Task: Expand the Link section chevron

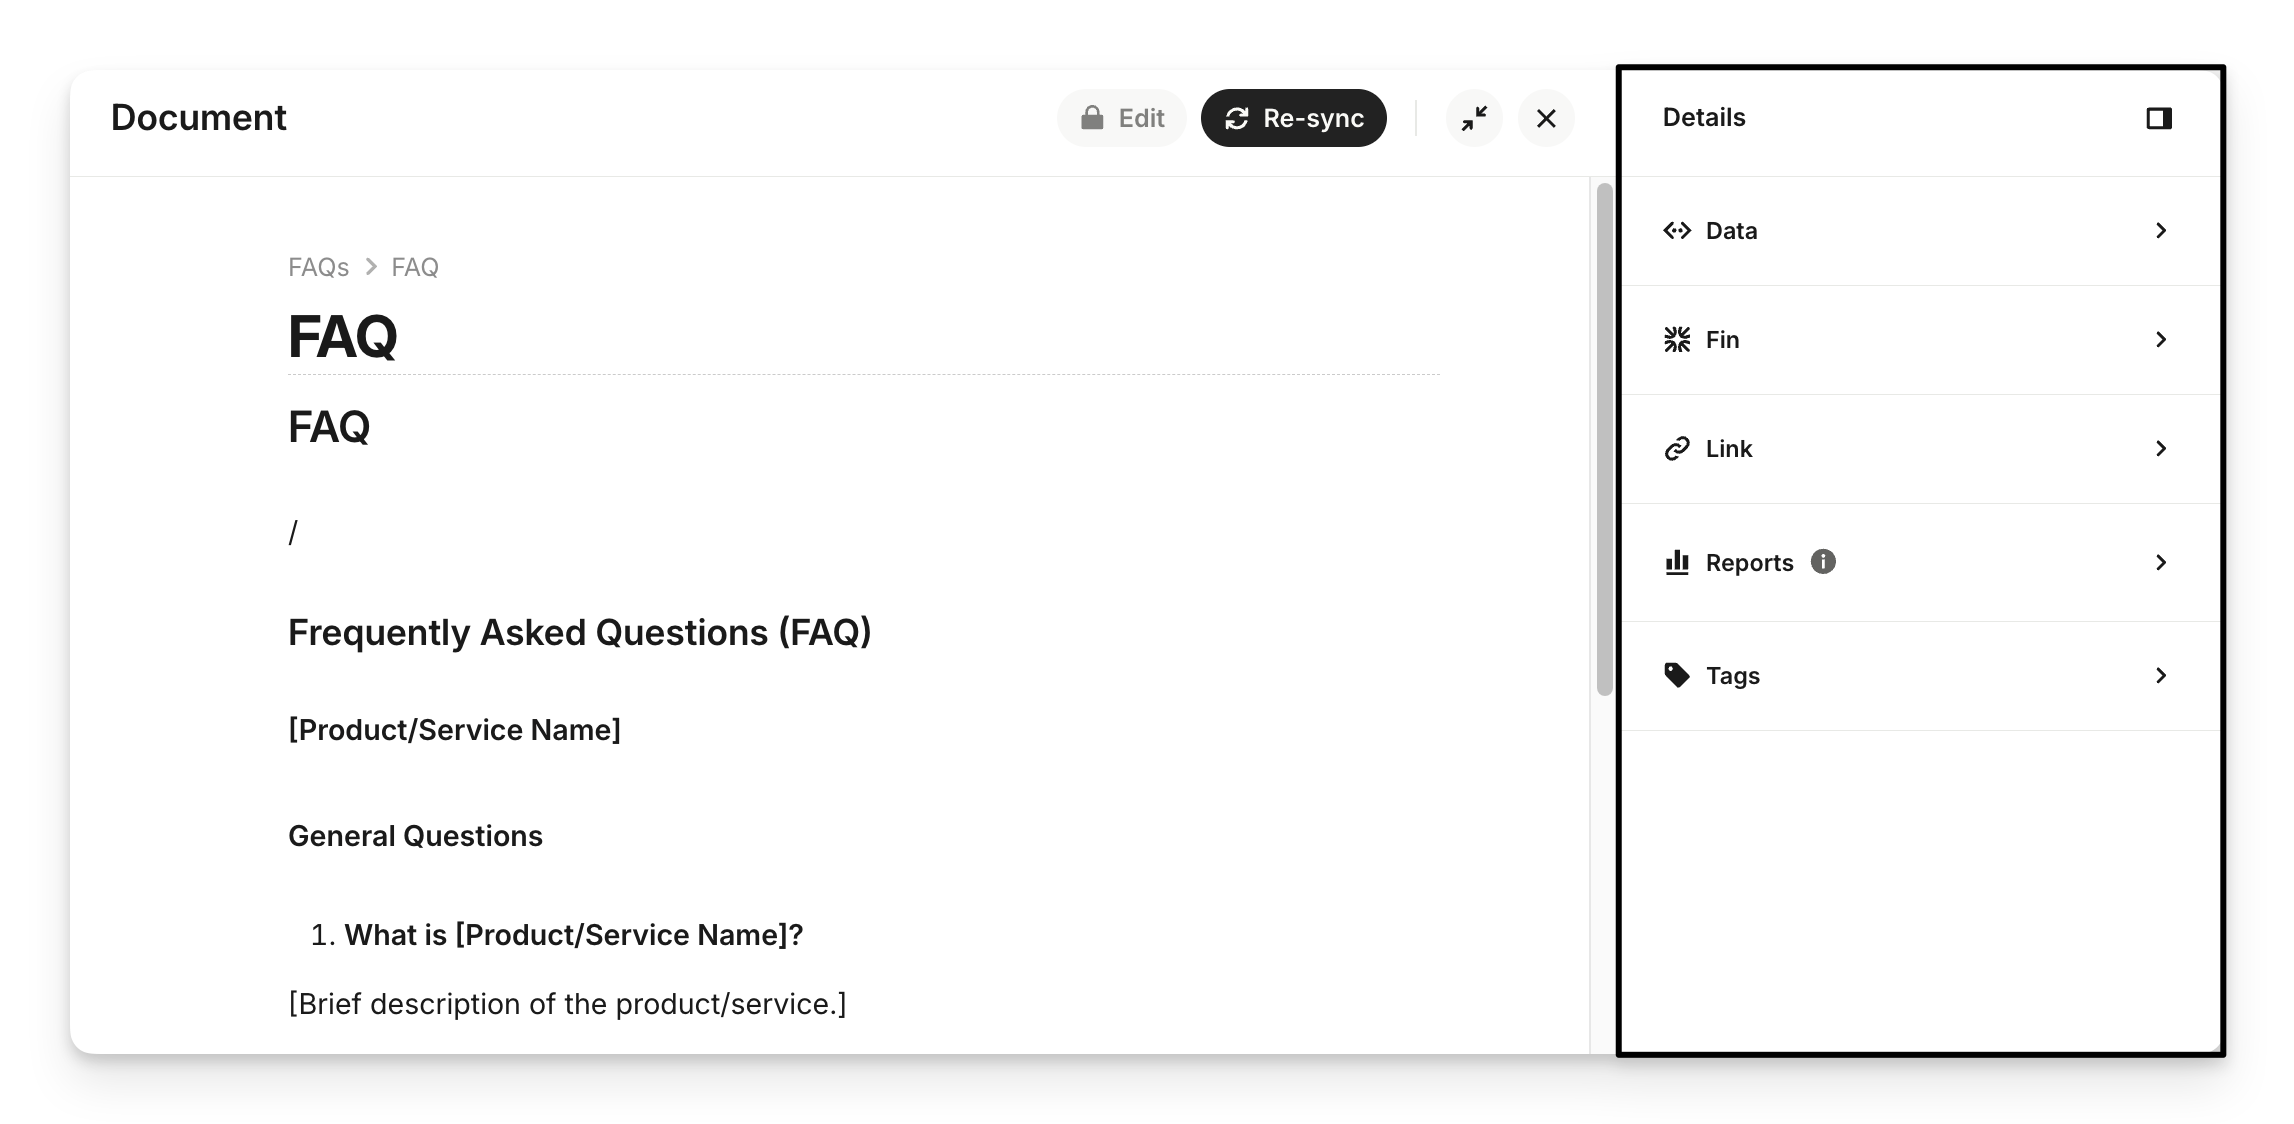Action: click(2161, 449)
